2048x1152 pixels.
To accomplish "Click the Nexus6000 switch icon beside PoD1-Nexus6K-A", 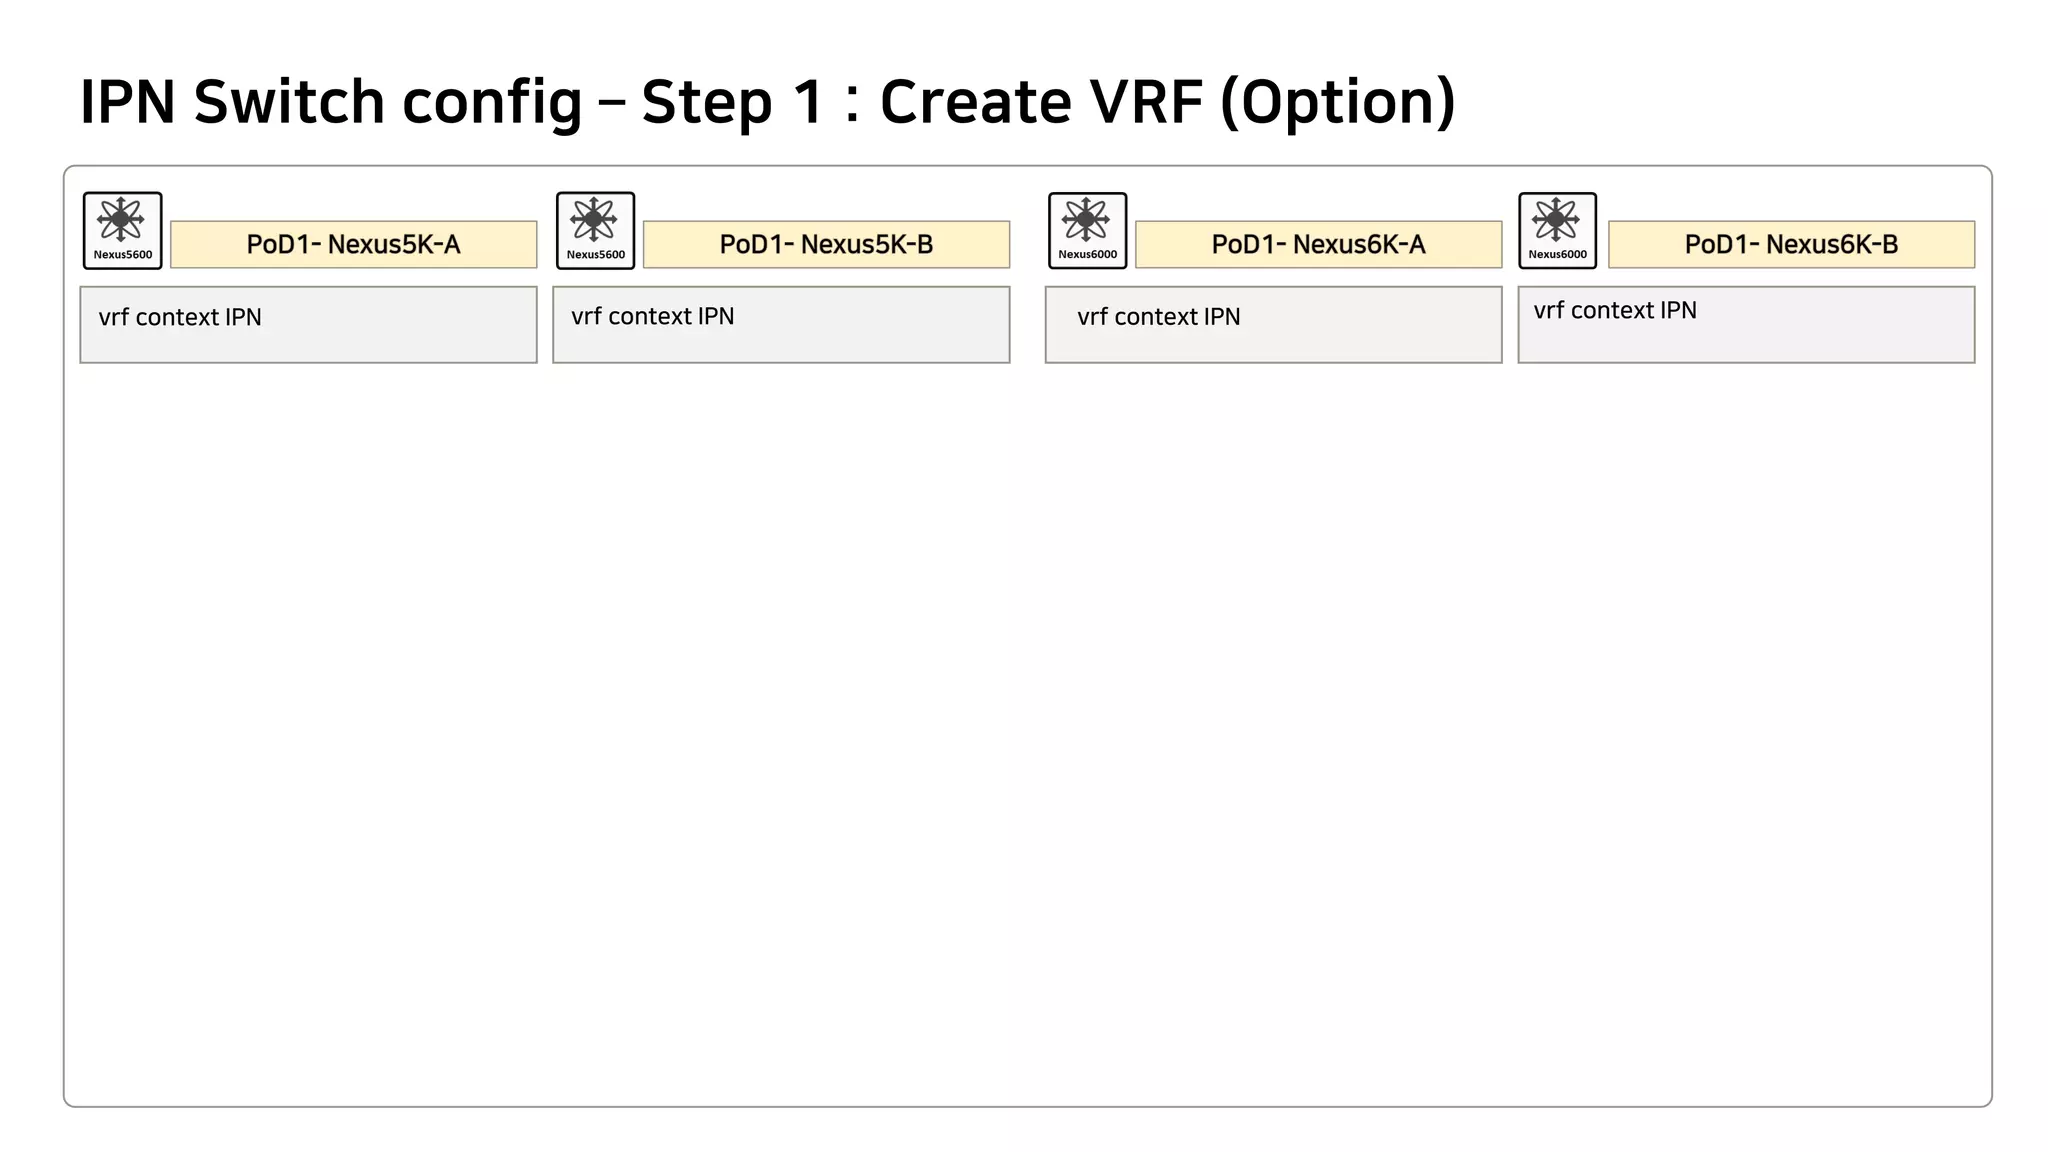I will coord(1087,221).
